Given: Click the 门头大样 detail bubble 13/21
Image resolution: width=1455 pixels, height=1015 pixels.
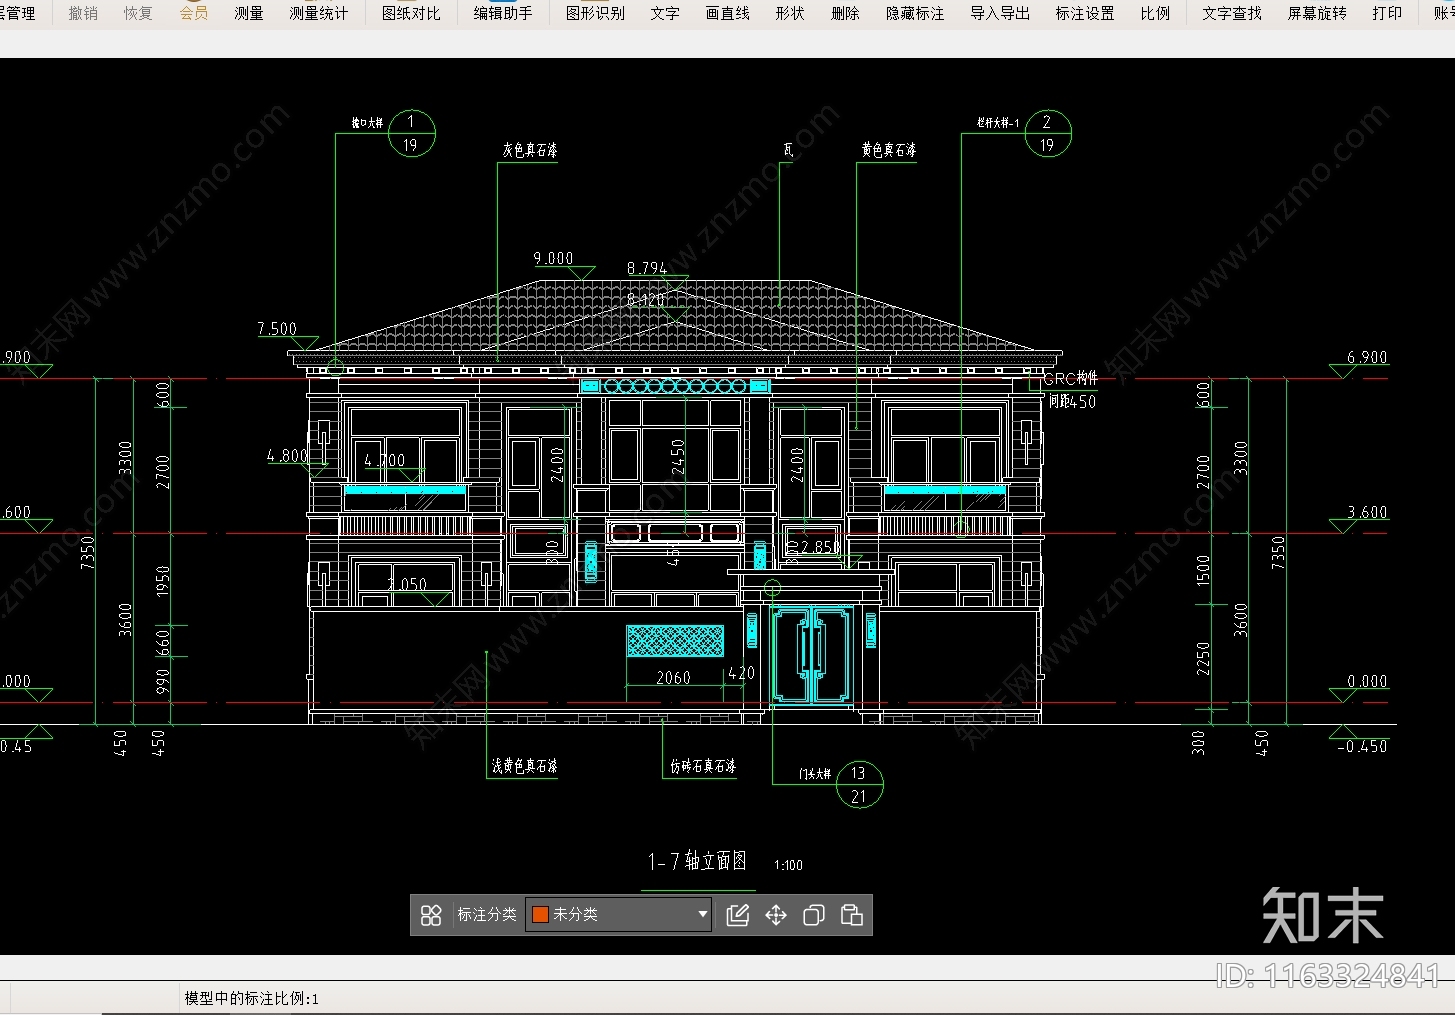Looking at the screenshot, I should point(859,784).
